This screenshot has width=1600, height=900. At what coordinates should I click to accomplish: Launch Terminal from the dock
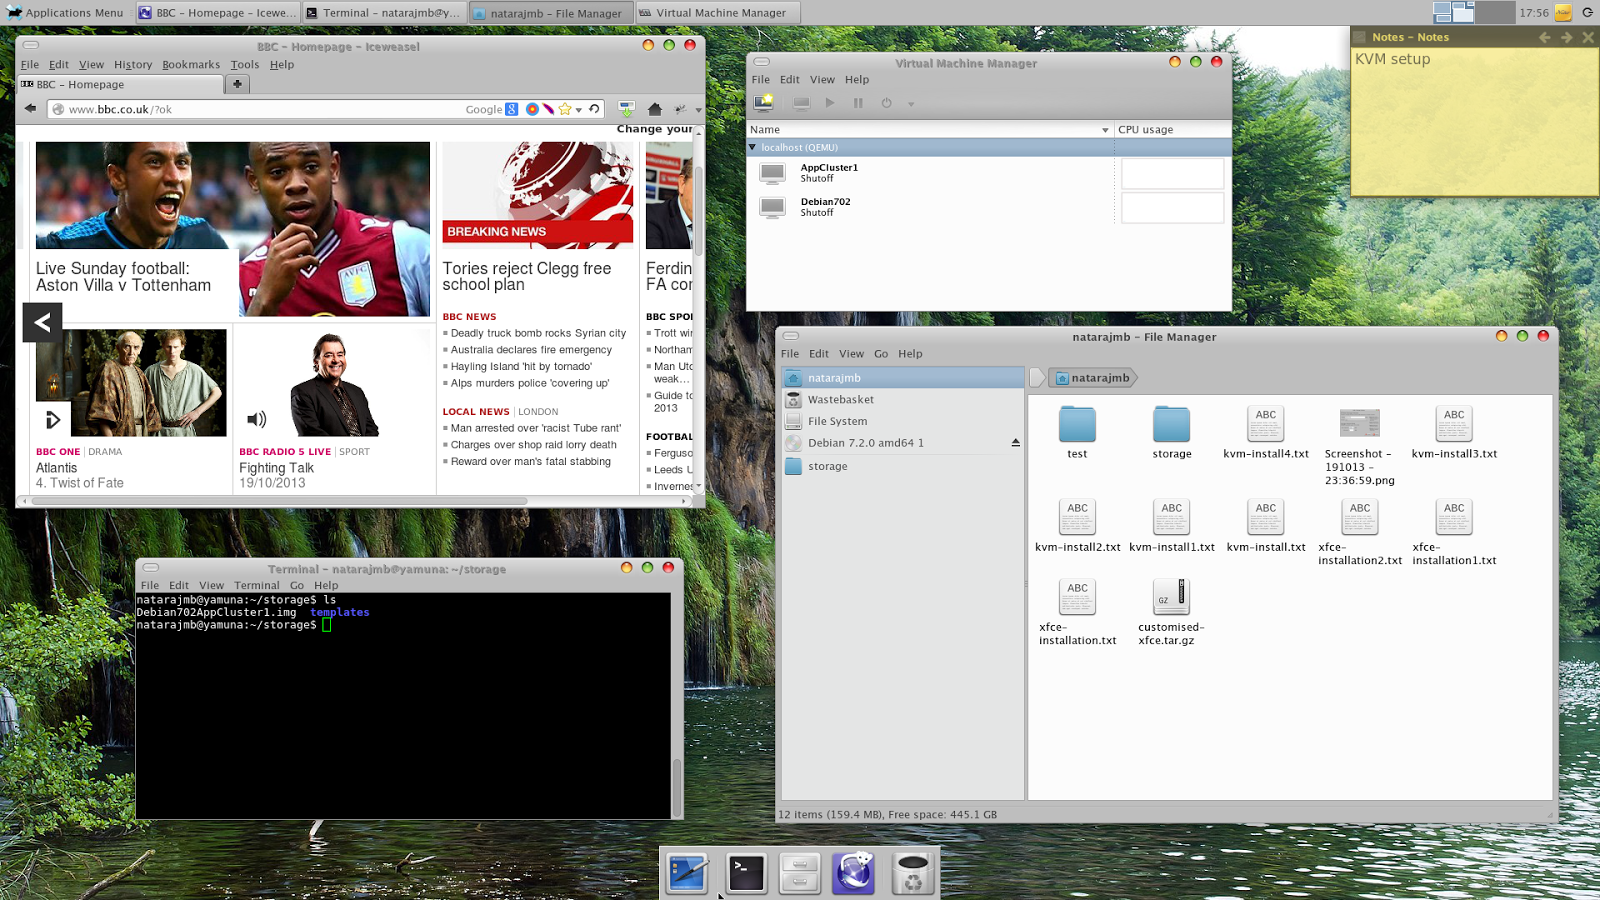(745, 873)
